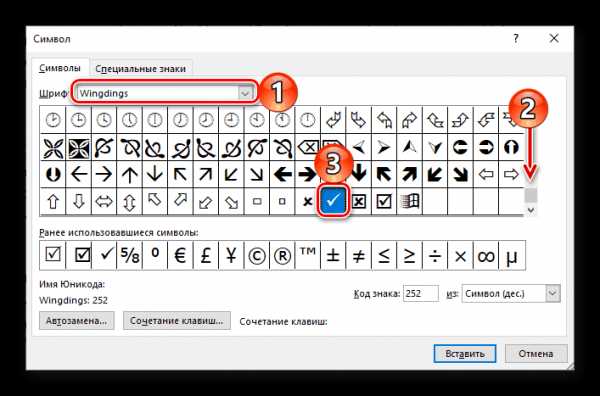Select the small x mark symbol in grid
This screenshot has height=396, width=600.
[308, 201]
